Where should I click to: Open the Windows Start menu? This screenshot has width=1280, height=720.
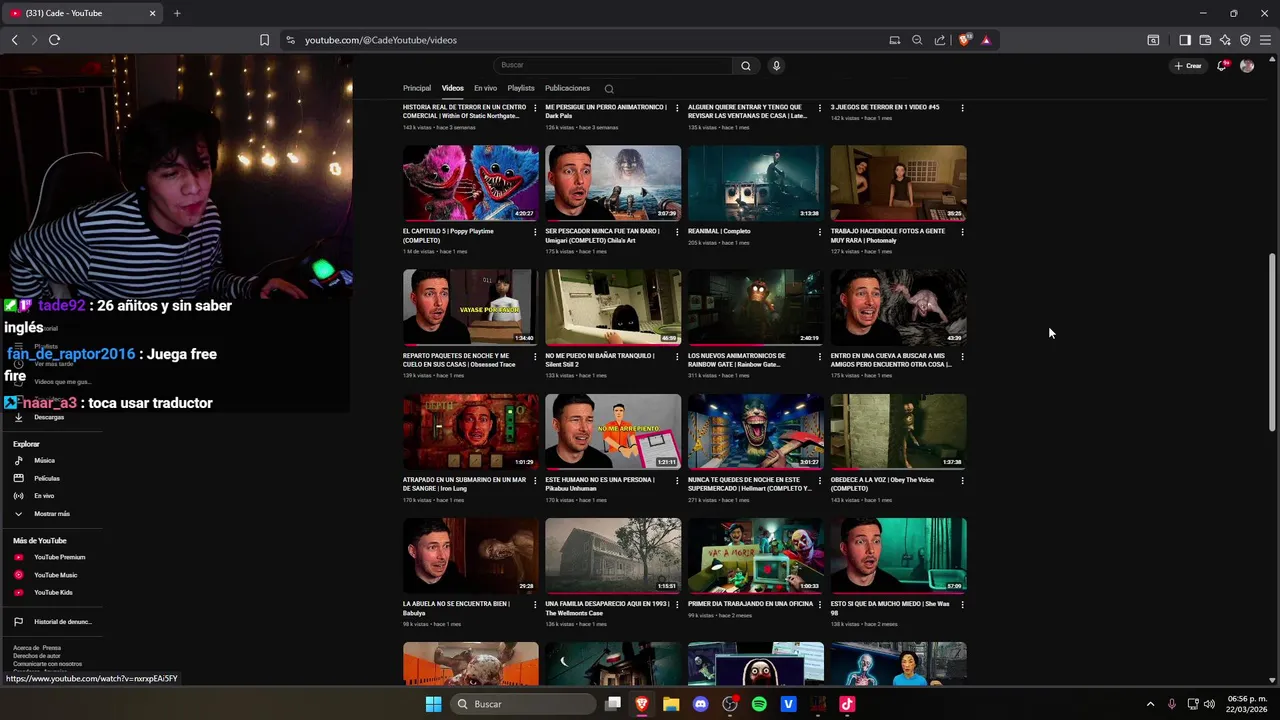tap(433, 704)
